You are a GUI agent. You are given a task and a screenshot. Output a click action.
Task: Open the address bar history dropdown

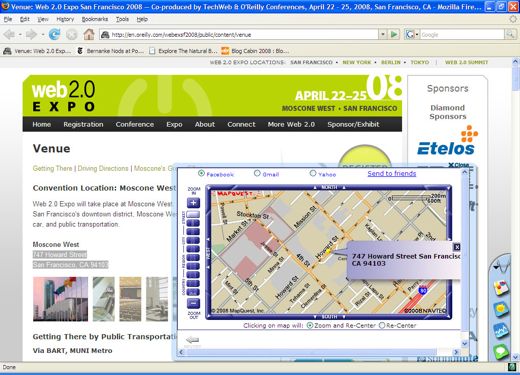[383, 34]
